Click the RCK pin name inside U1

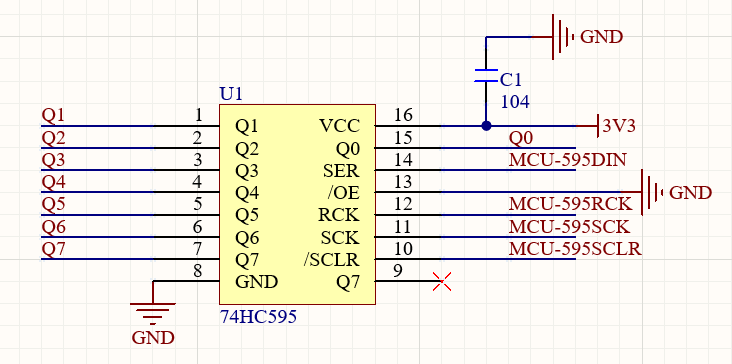click(339, 215)
